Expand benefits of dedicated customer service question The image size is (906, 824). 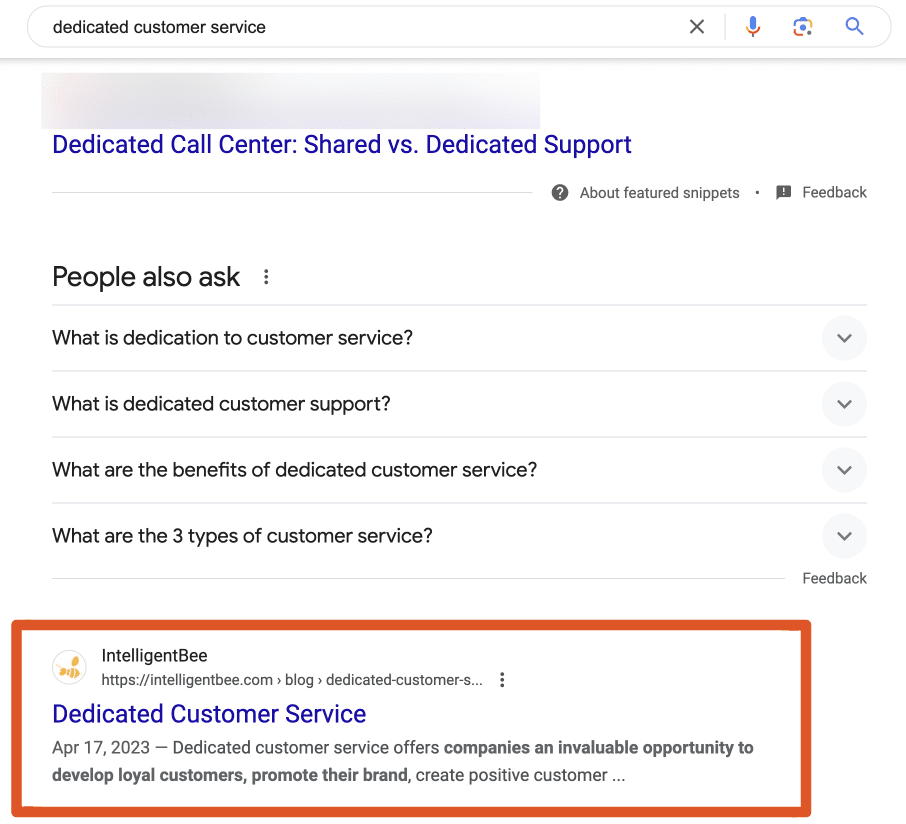click(x=459, y=470)
